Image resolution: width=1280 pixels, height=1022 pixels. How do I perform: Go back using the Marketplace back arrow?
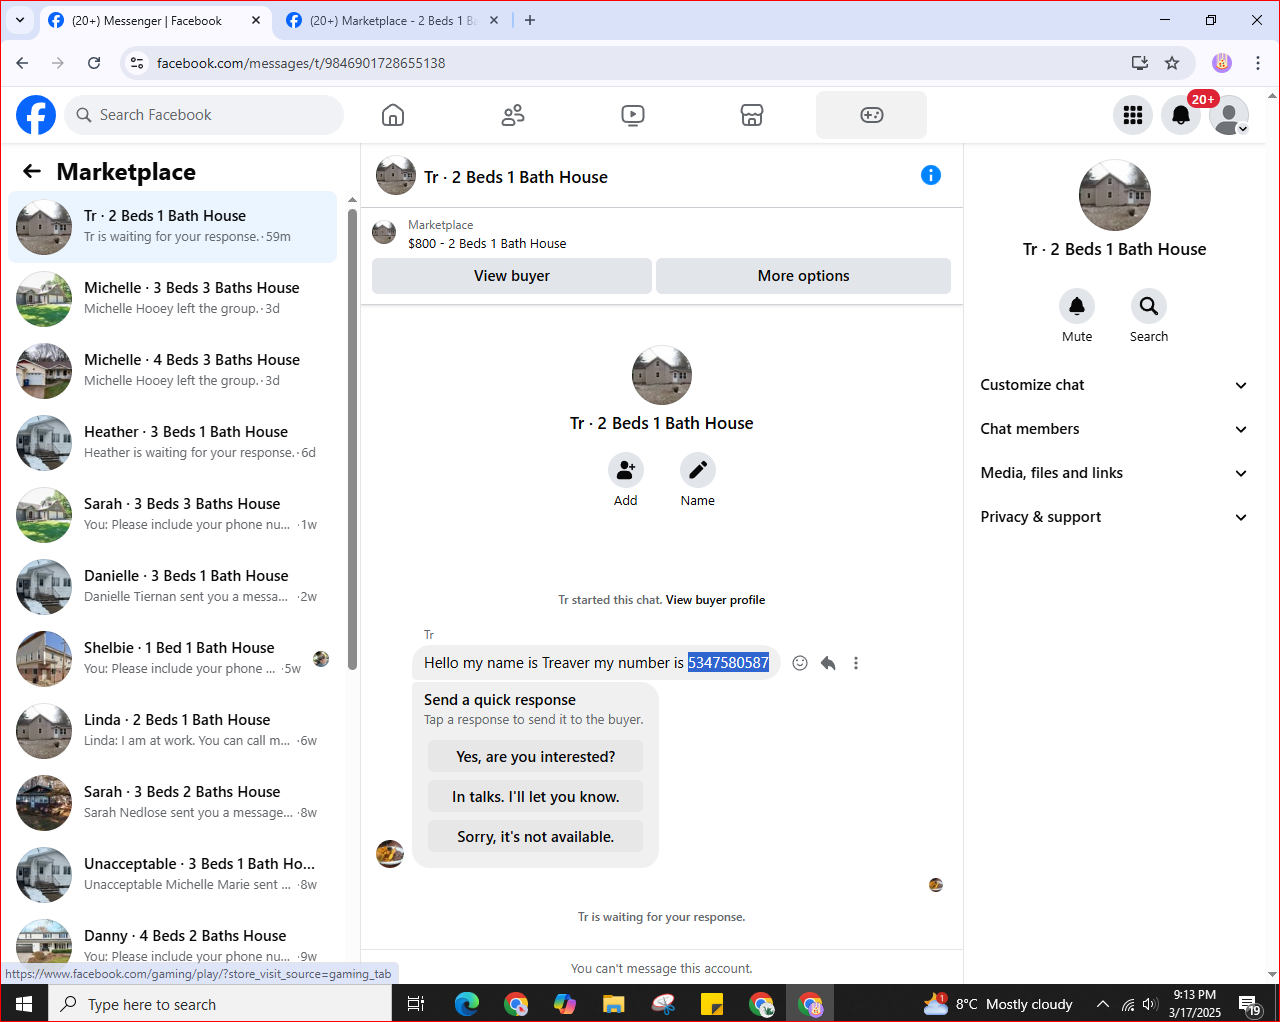click(32, 171)
